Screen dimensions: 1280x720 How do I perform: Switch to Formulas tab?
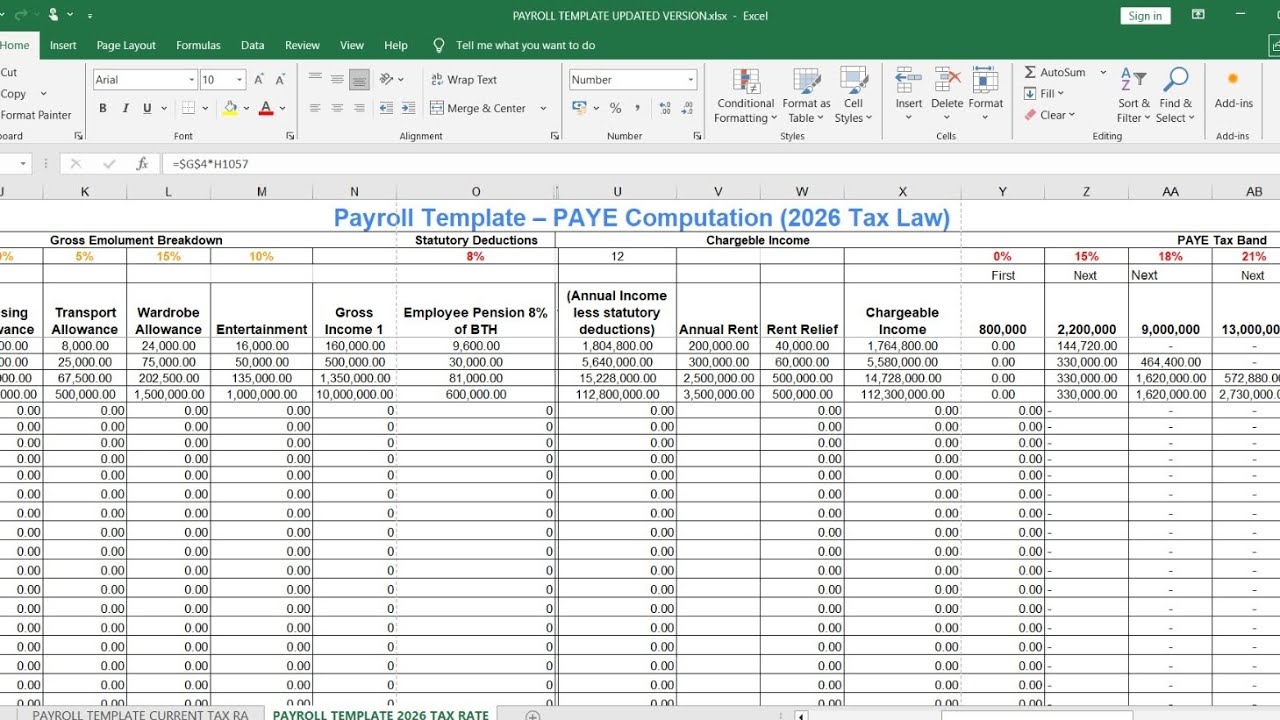(198, 45)
